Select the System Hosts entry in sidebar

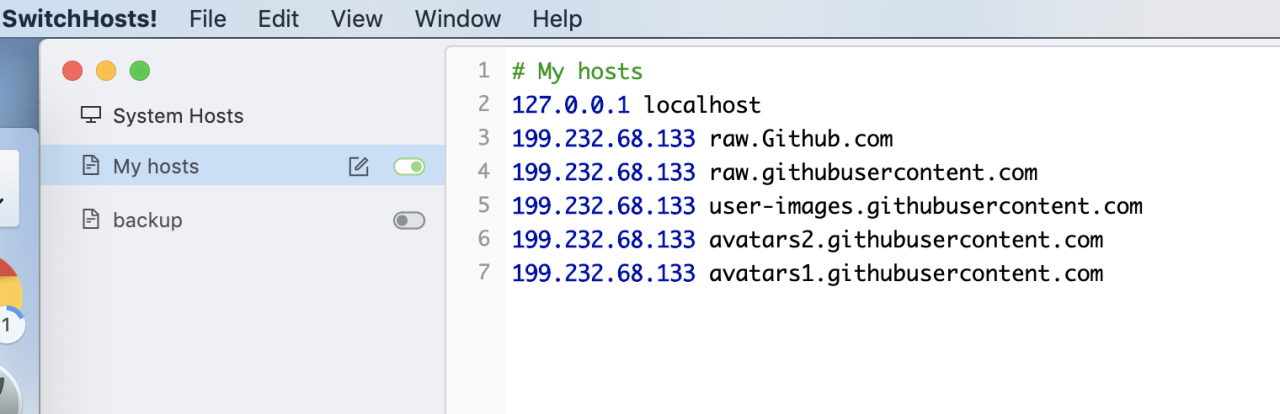coord(178,116)
